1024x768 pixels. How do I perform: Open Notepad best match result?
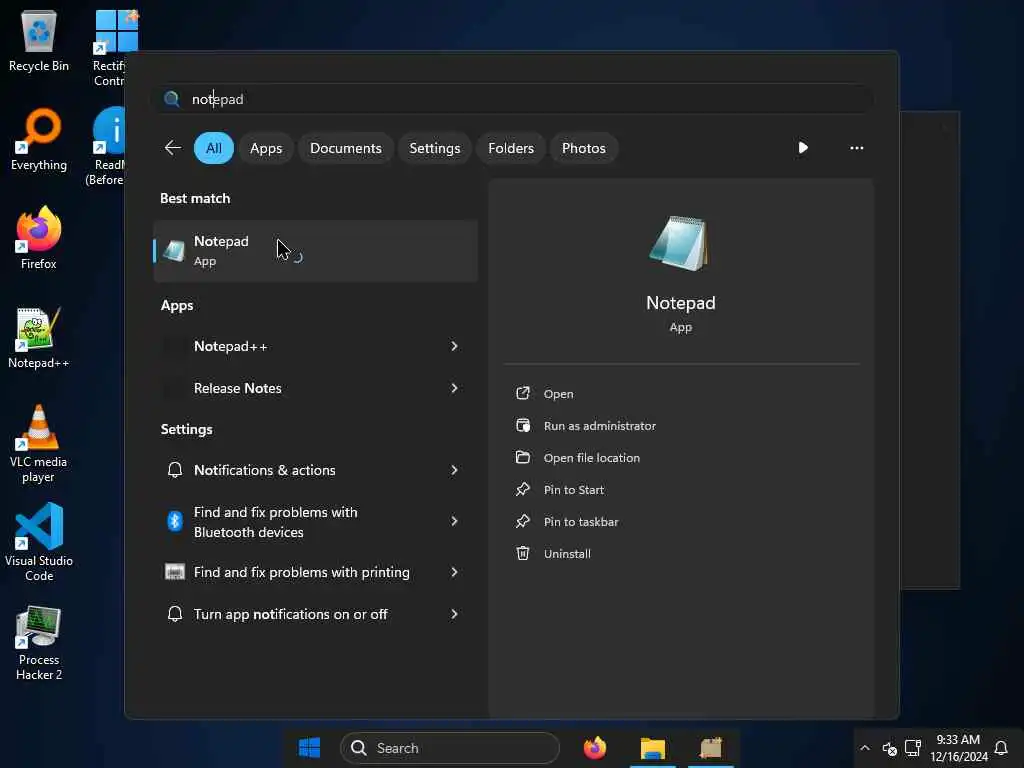(315, 251)
